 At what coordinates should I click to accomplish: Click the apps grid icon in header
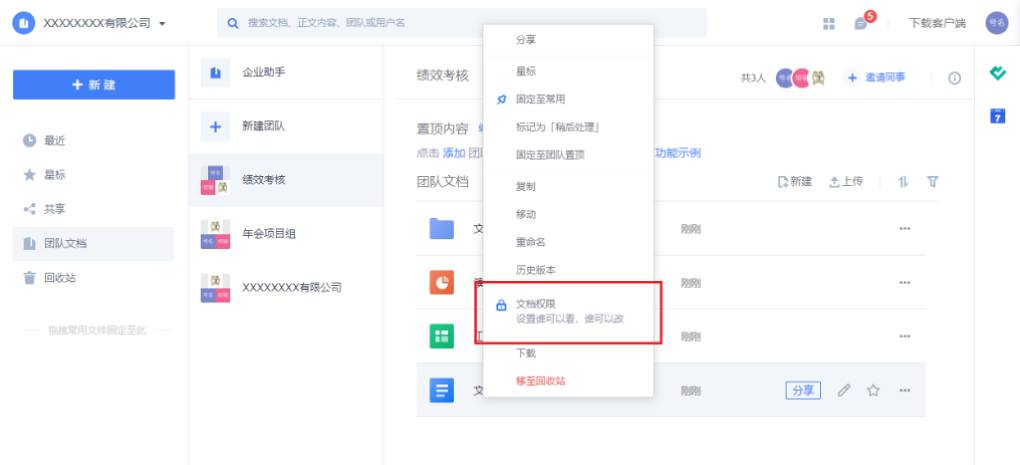point(829,23)
